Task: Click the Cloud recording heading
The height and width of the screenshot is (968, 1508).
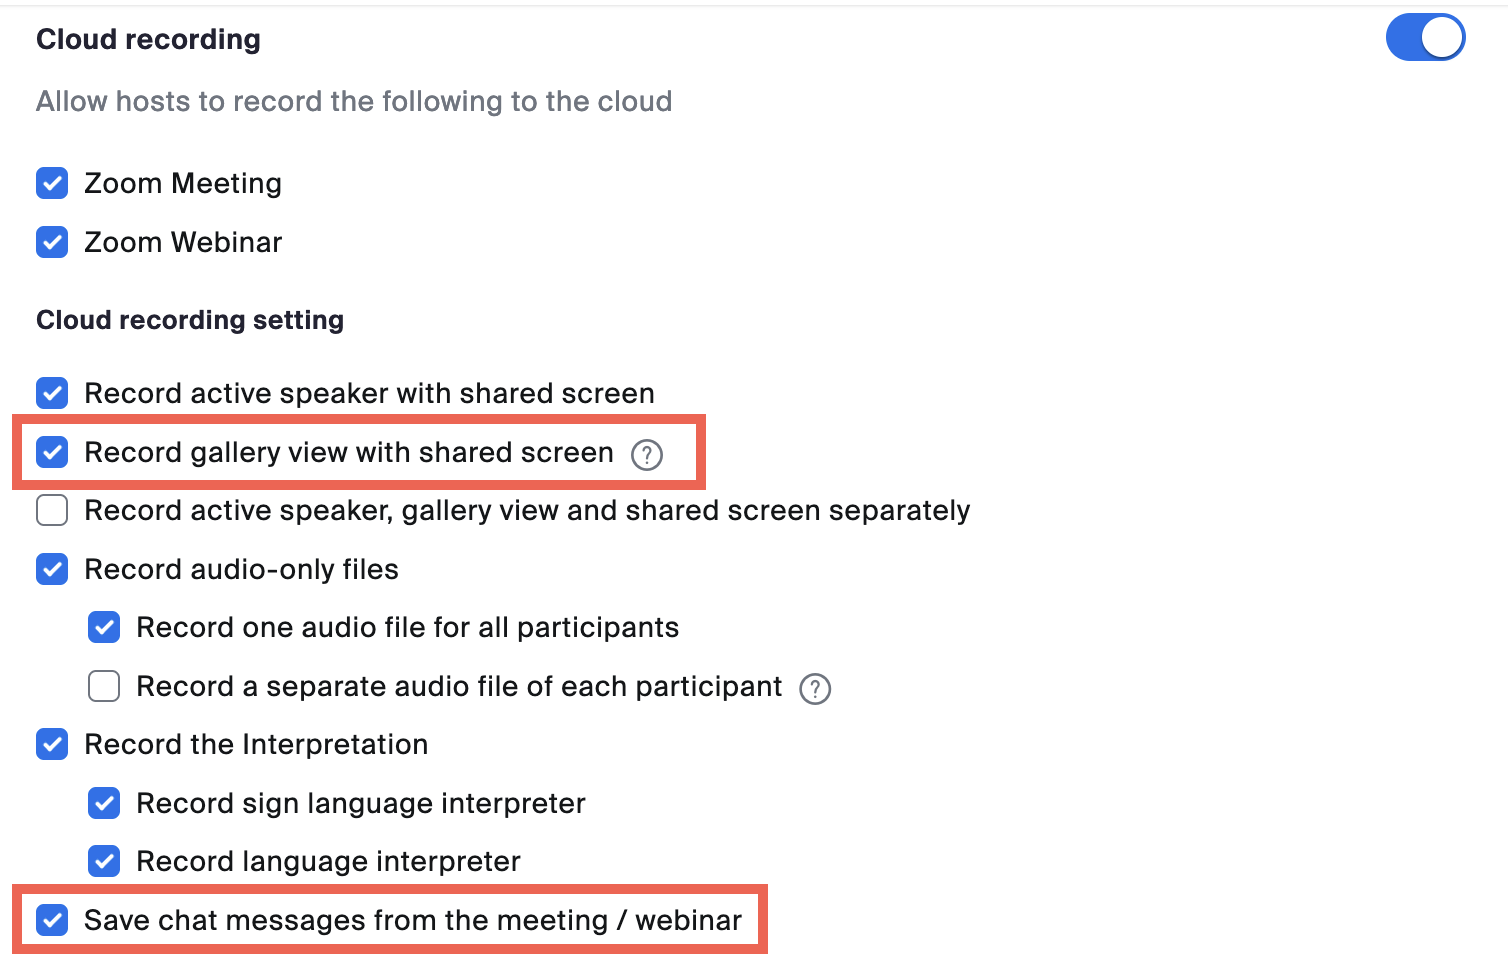Action: click(148, 39)
